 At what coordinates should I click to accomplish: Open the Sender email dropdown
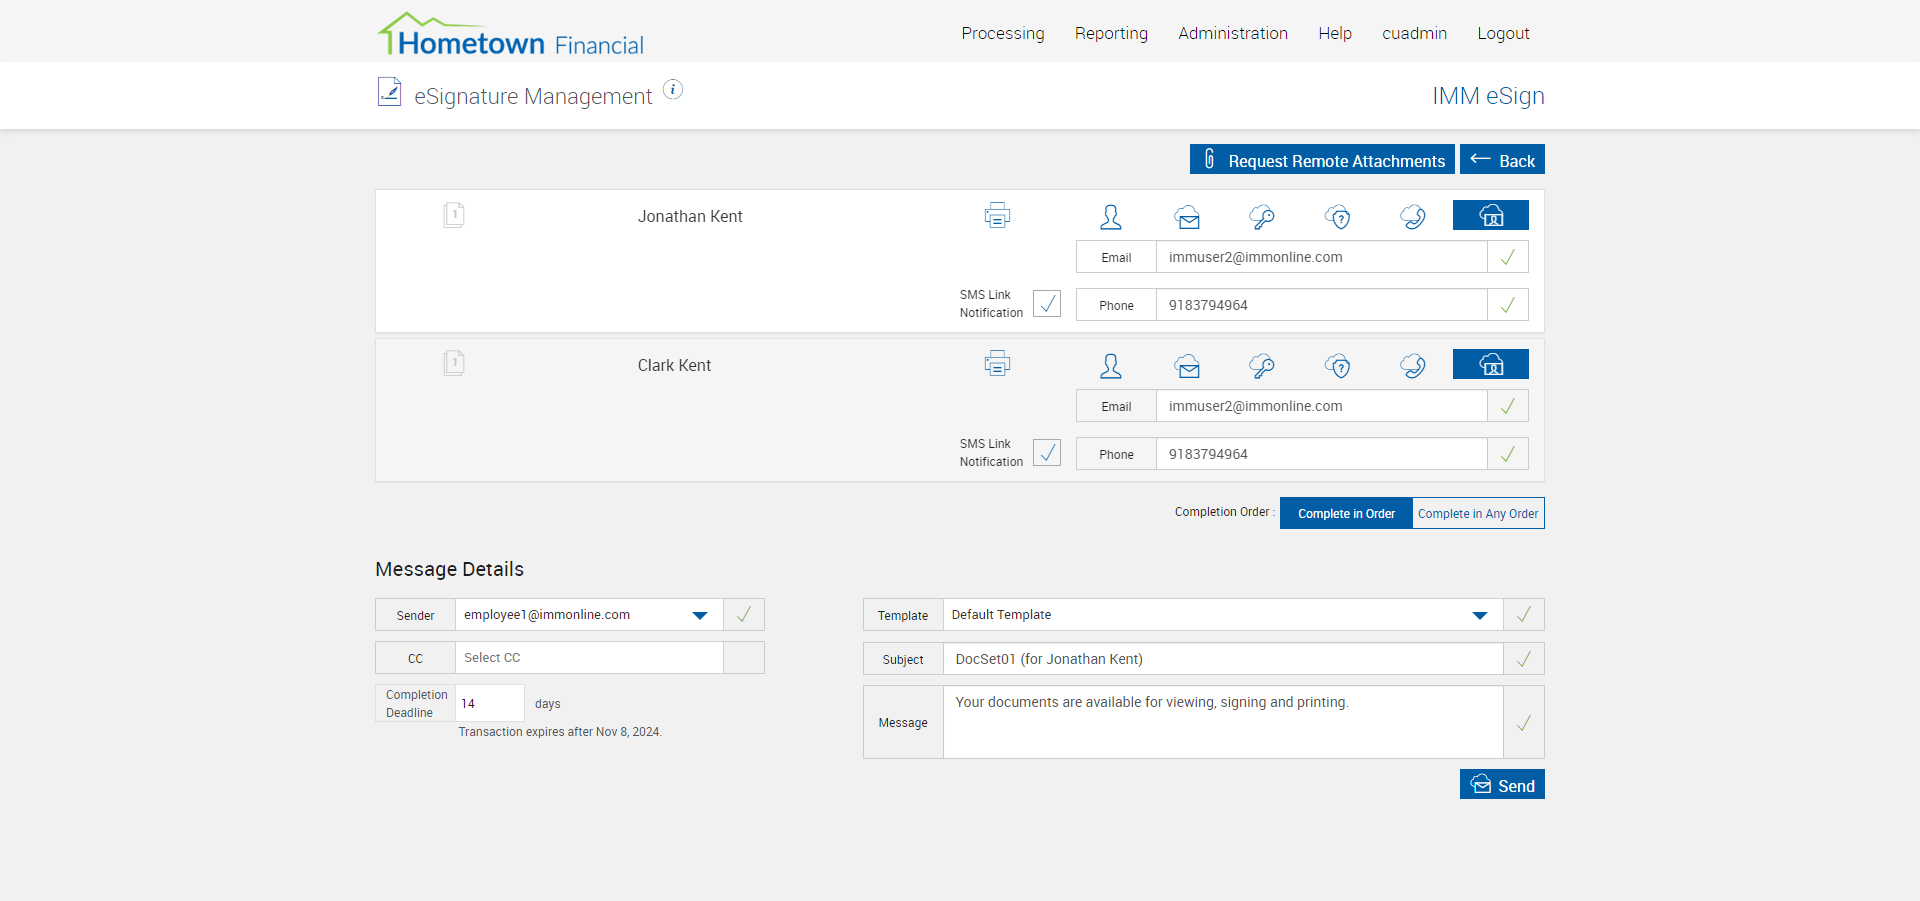(x=700, y=615)
